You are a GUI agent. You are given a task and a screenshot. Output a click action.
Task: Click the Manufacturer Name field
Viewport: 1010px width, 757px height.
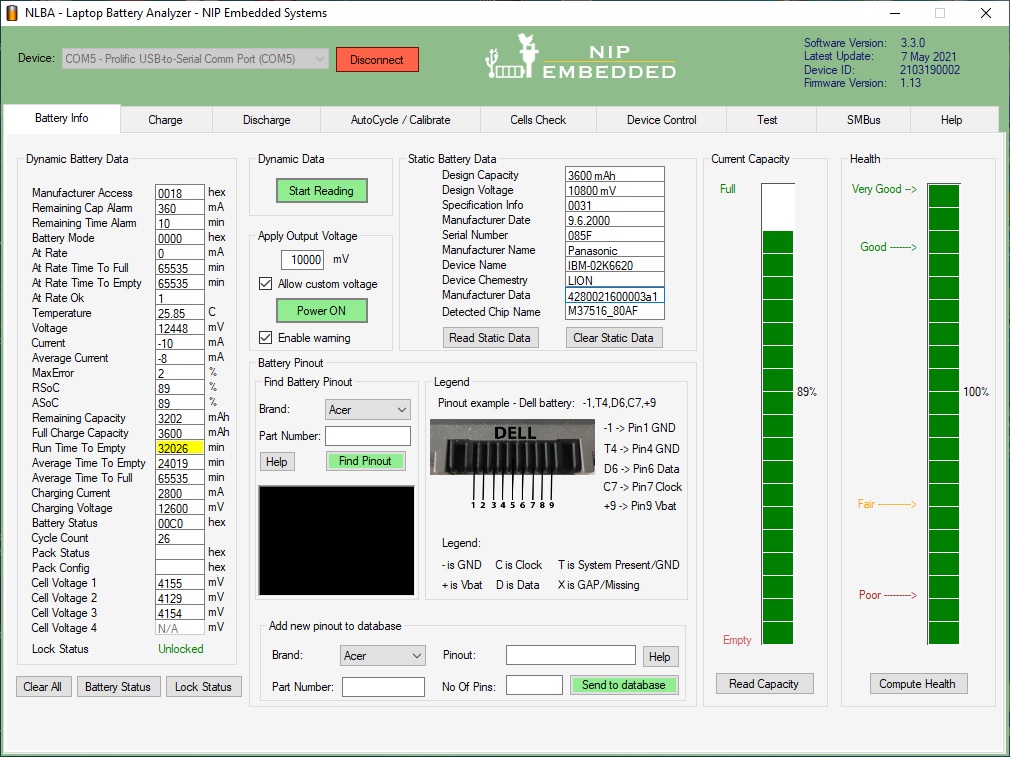(x=615, y=251)
